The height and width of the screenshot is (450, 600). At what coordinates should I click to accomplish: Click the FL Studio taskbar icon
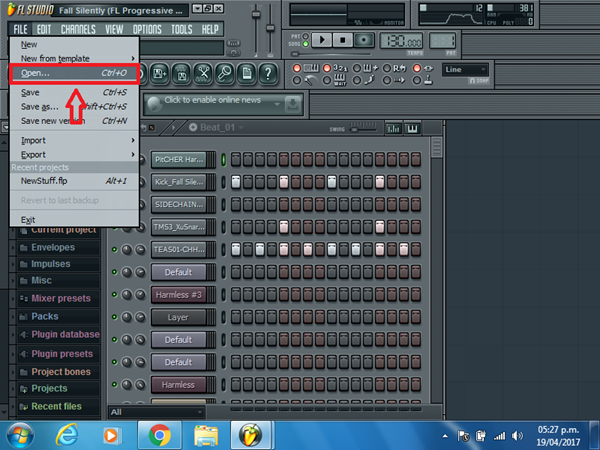tap(251, 435)
